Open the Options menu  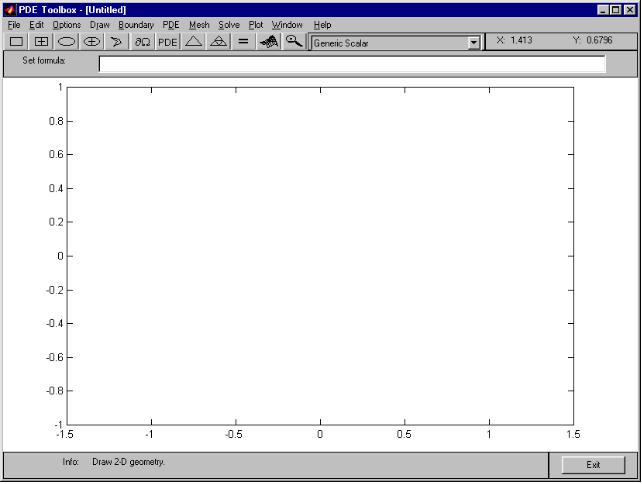[66, 25]
